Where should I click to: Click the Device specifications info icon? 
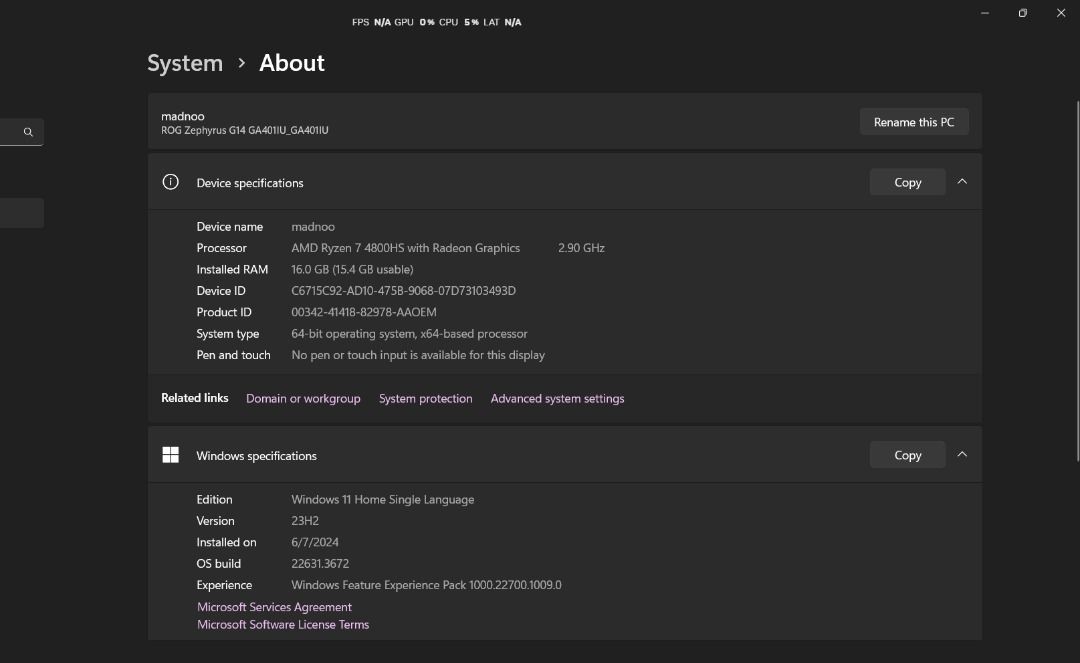tap(171, 182)
